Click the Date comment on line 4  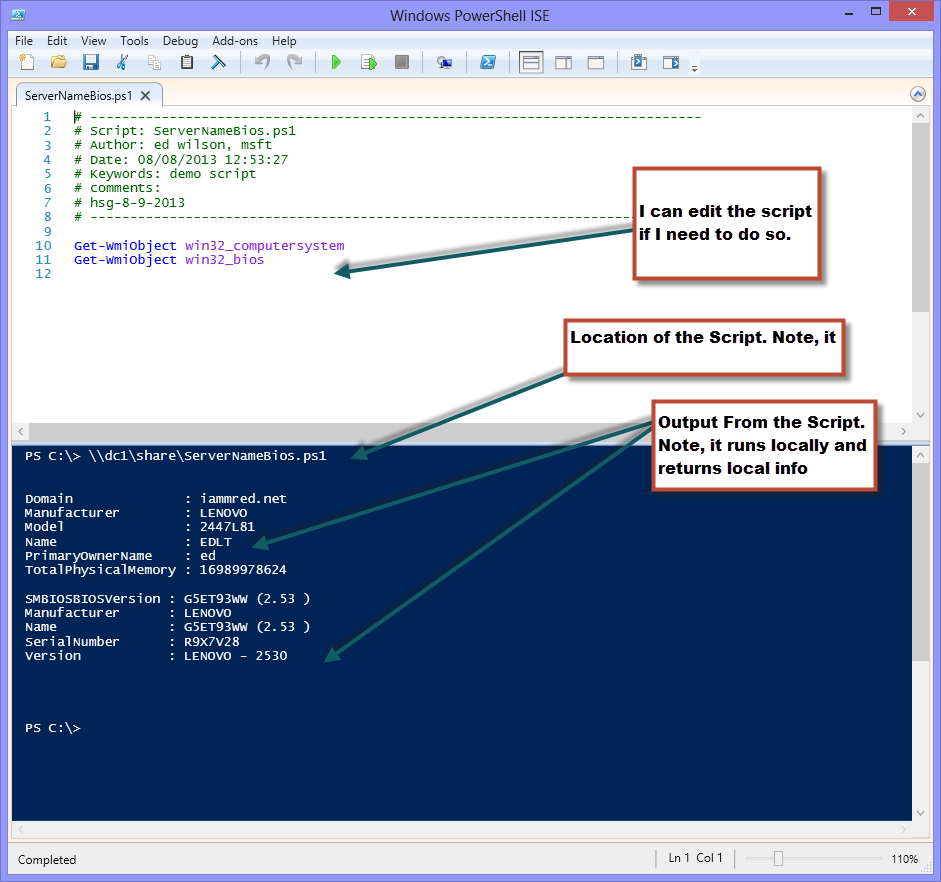pos(181,160)
